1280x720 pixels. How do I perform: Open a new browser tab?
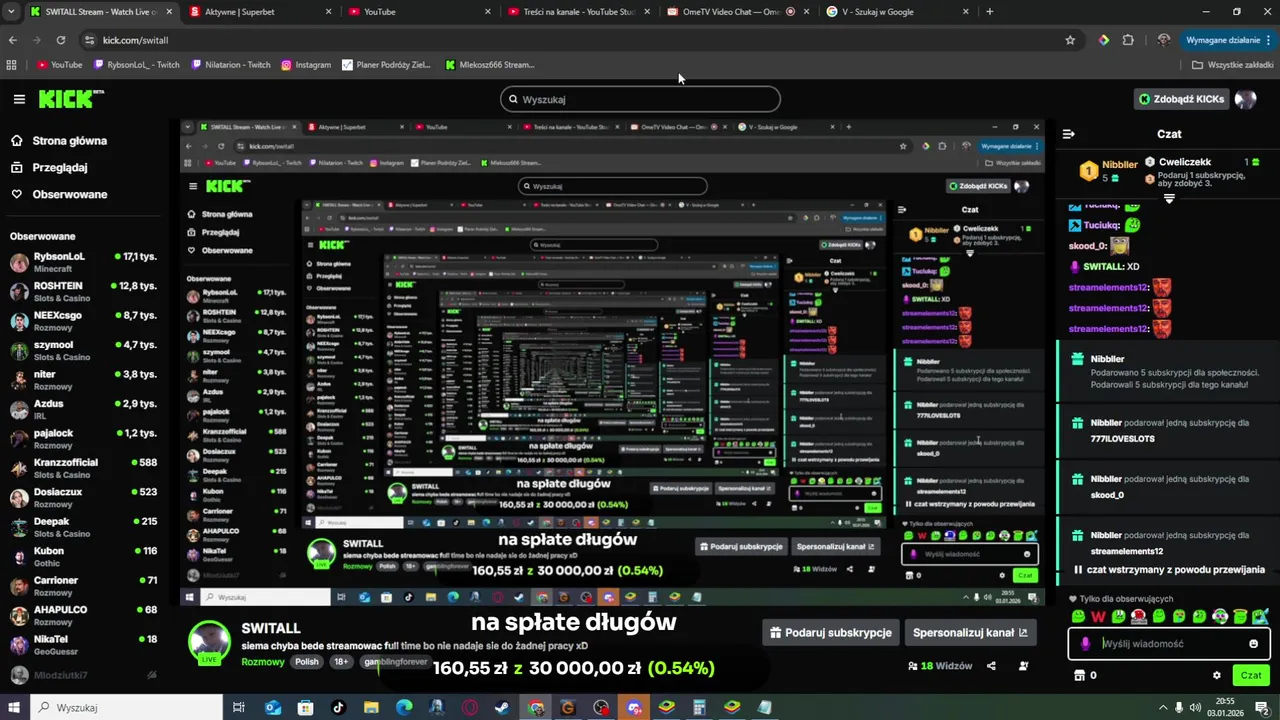(990, 12)
